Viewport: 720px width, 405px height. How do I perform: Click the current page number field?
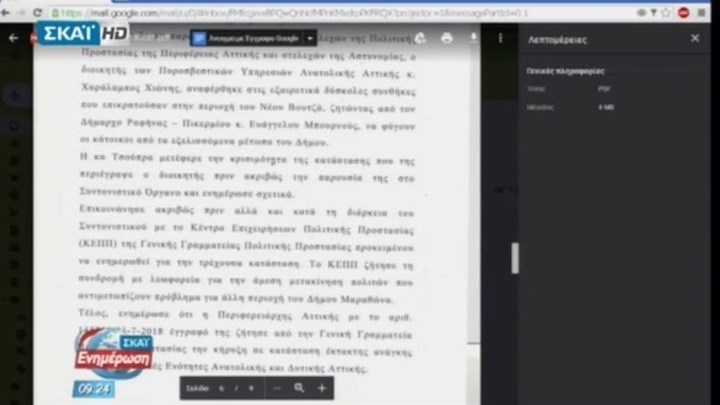pos(221,388)
